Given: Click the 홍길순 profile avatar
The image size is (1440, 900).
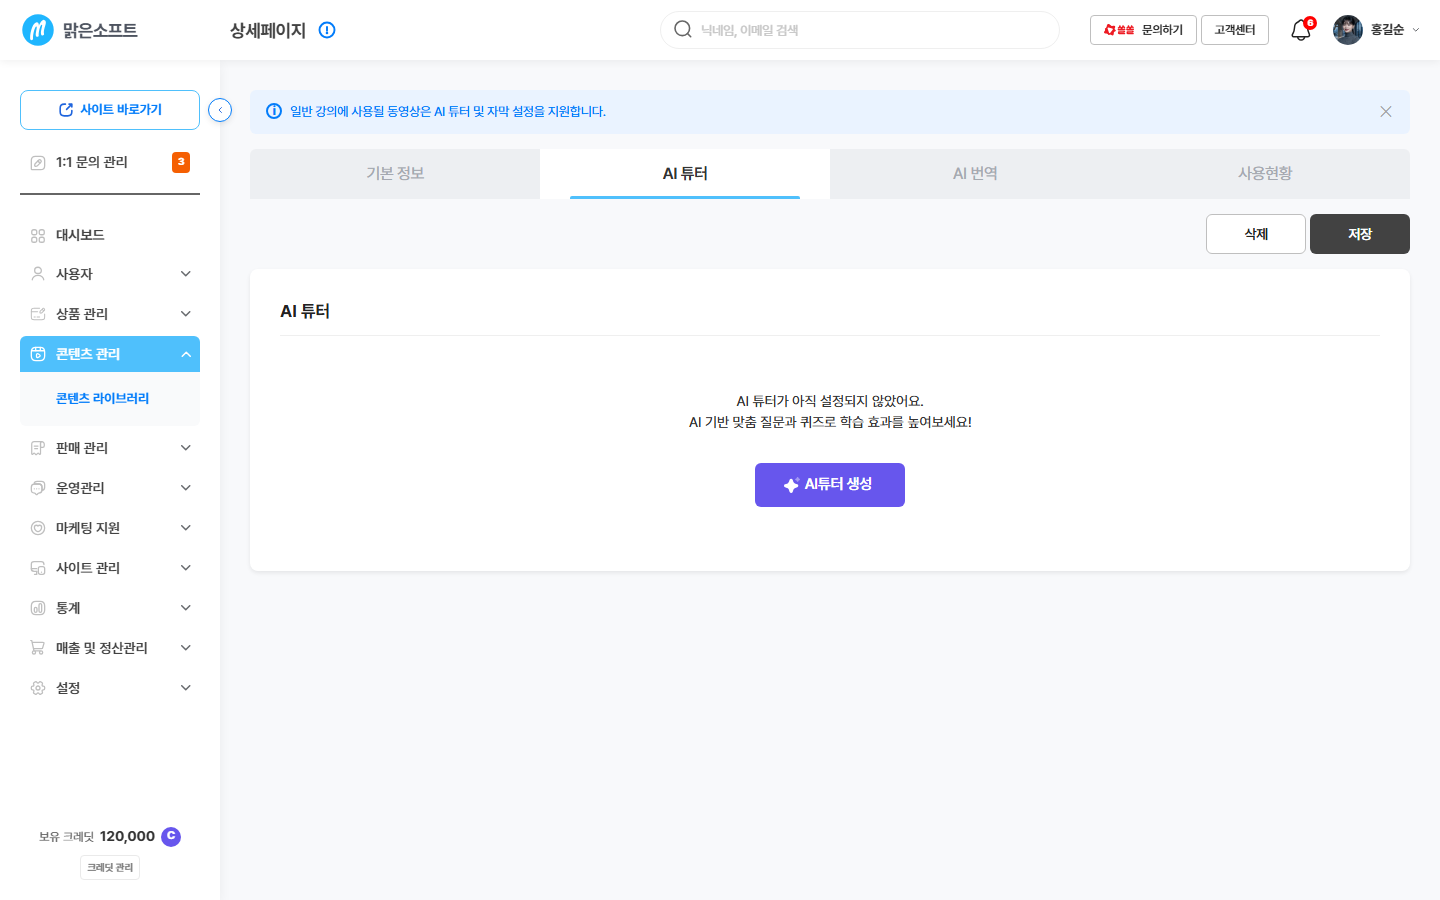Looking at the screenshot, I should click(x=1348, y=30).
